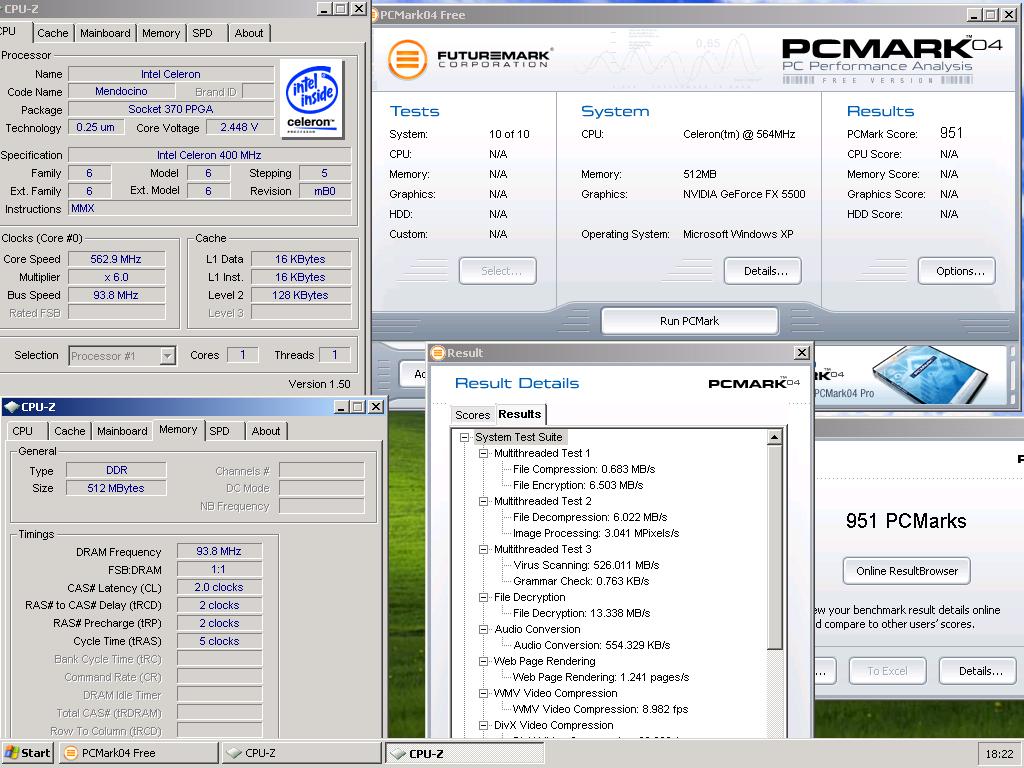Switch to Scores tab in Result Details

(472, 415)
